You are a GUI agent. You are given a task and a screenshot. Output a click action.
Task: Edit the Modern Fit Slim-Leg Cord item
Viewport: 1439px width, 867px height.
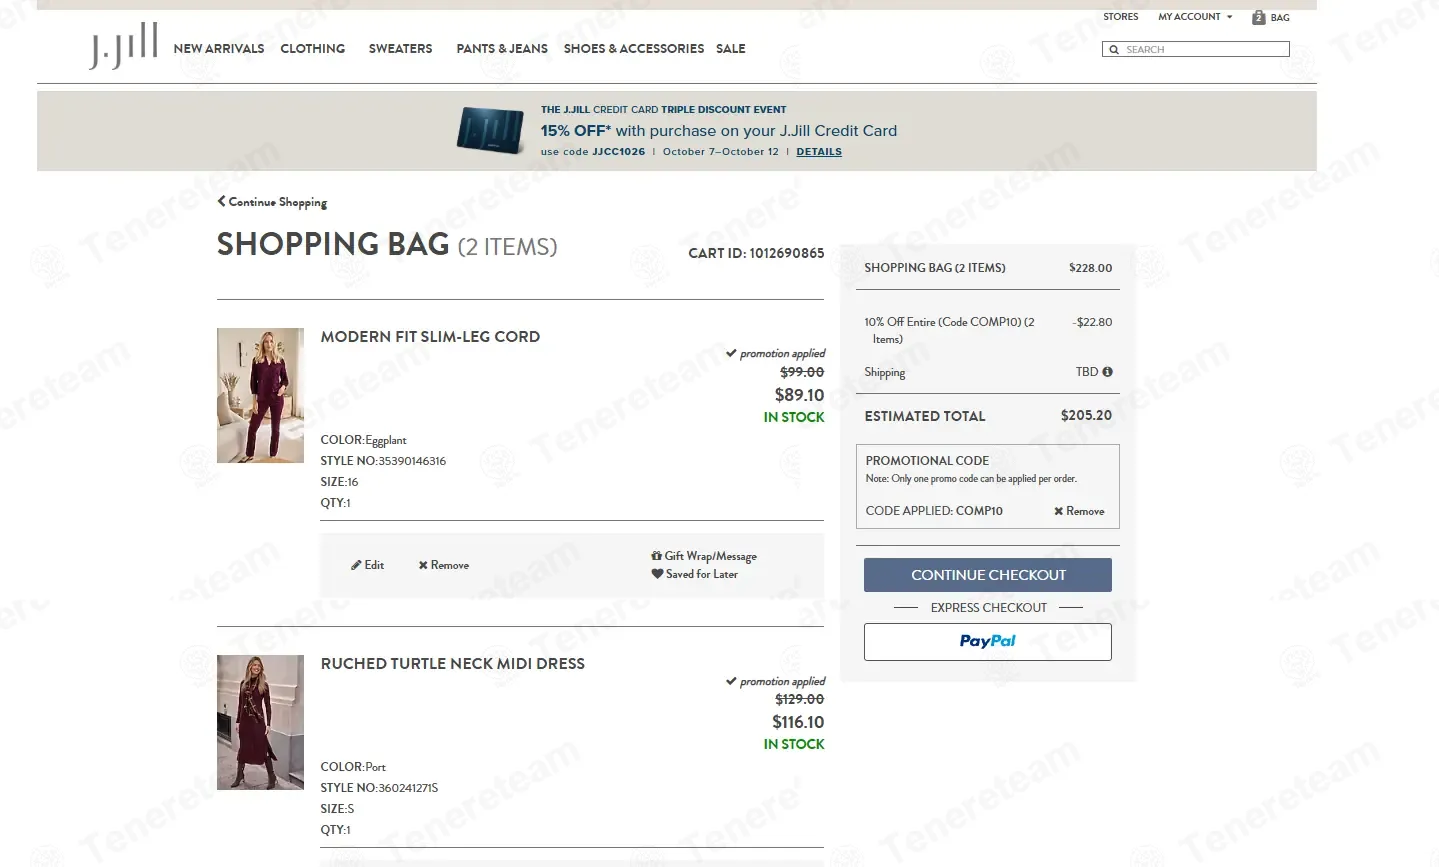pos(367,565)
